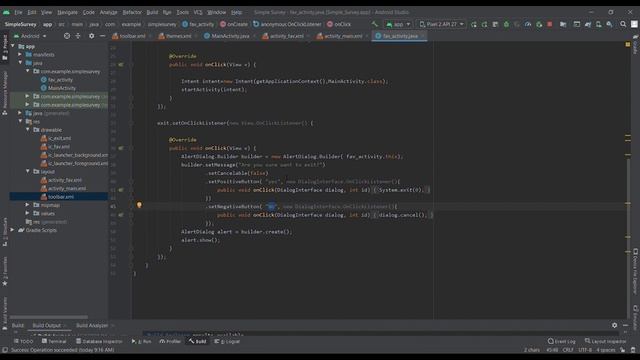This screenshot has width=640, height=360.
Task: Click the Attach Debugger to Android Process icon
Action: [x=539, y=24]
